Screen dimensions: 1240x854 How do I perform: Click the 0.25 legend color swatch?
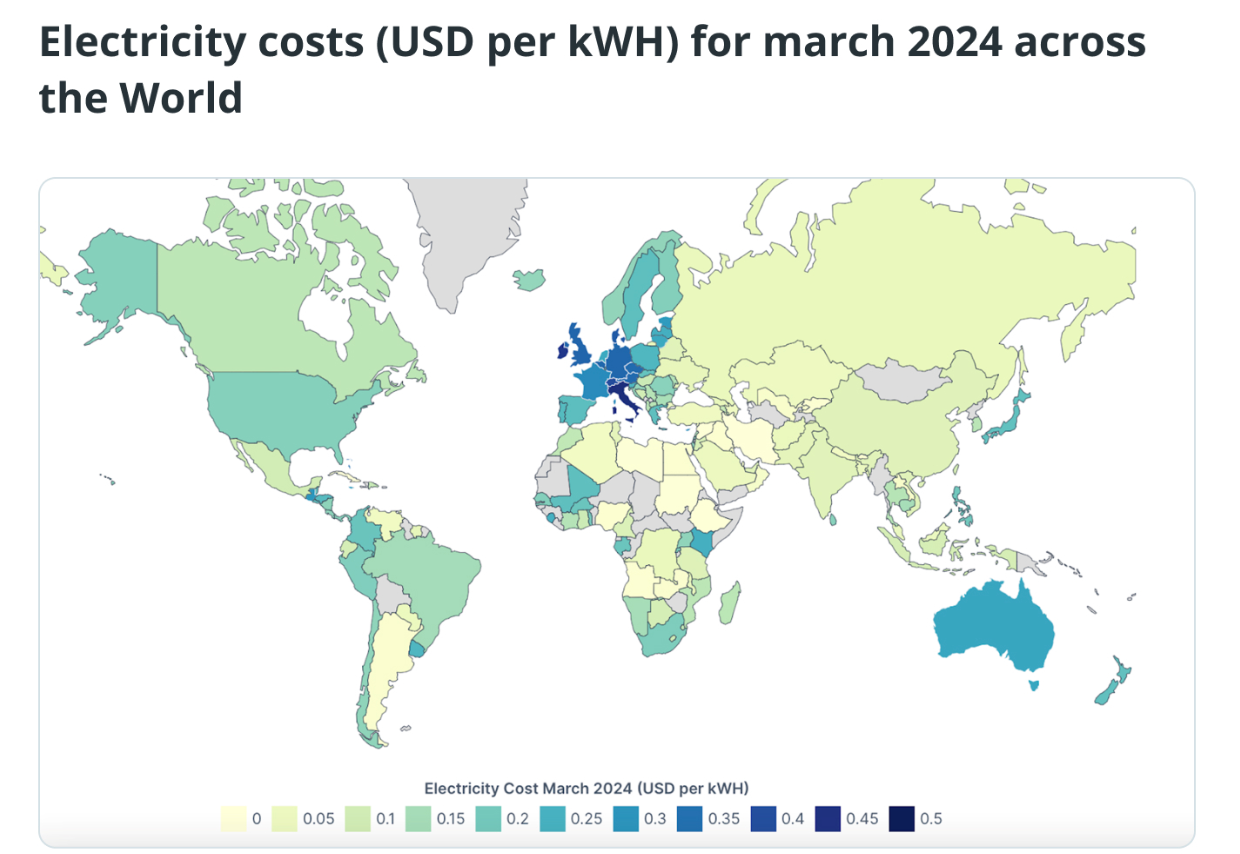[x=551, y=819]
